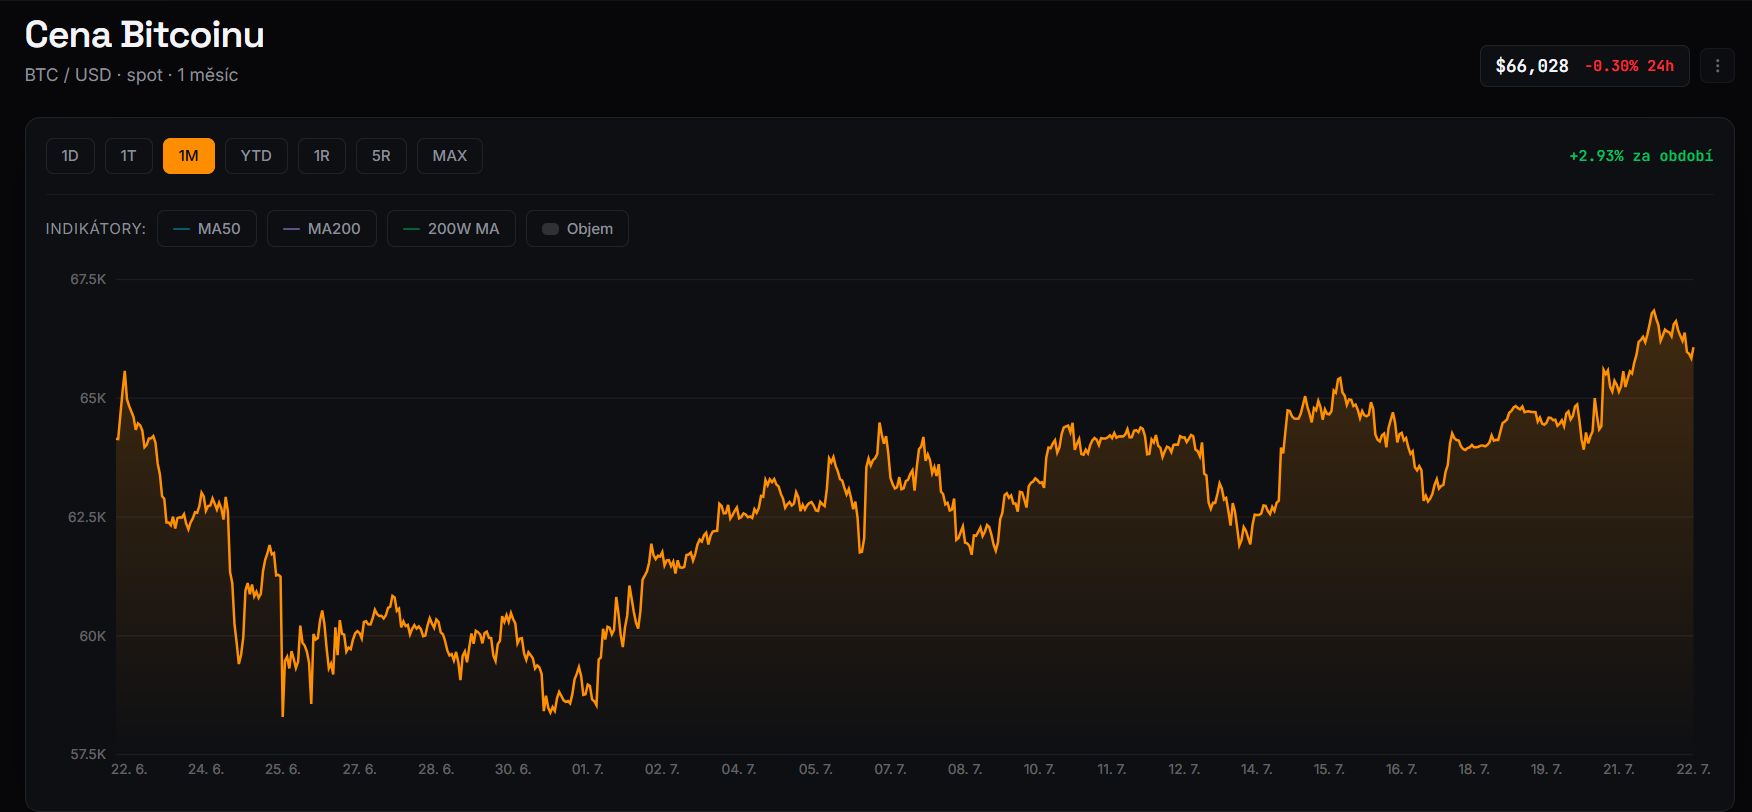Toggle the MA50 indicator
1752x812 pixels.
pyautogui.click(x=207, y=229)
